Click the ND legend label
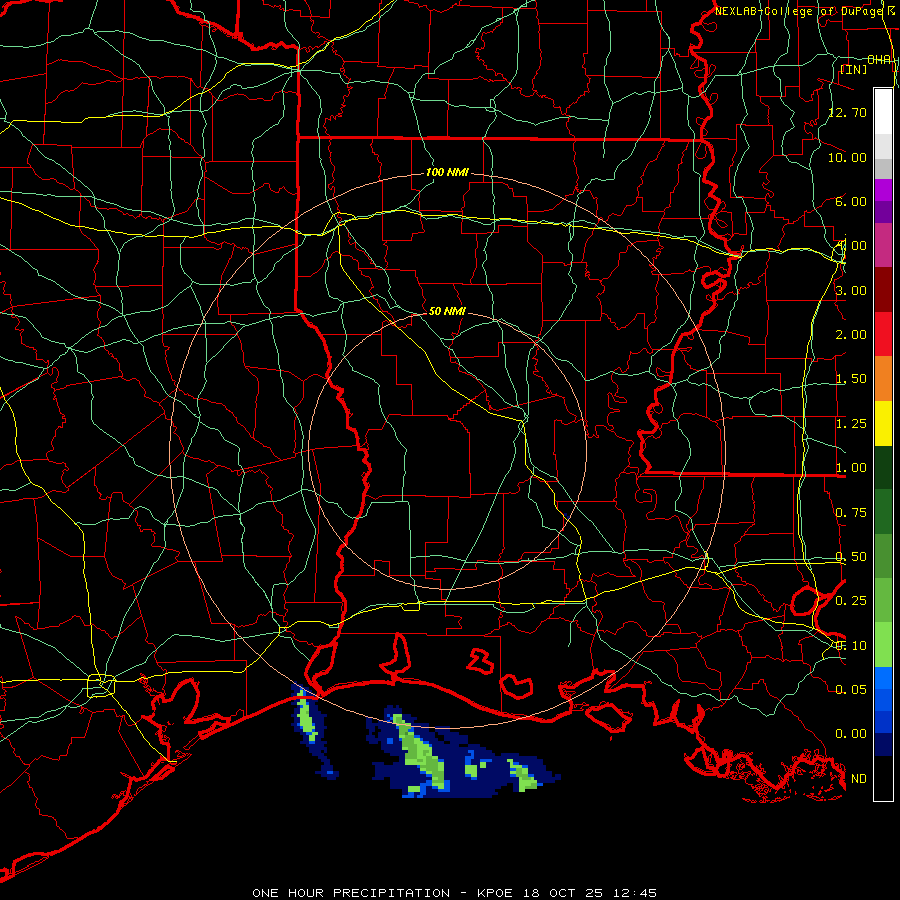The image size is (900, 900). 859,779
